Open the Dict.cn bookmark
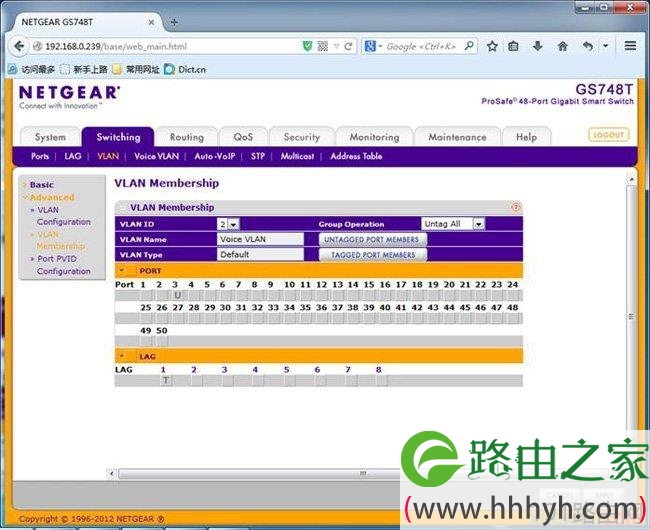This screenshot has height=530, width=650. (185, 70)
